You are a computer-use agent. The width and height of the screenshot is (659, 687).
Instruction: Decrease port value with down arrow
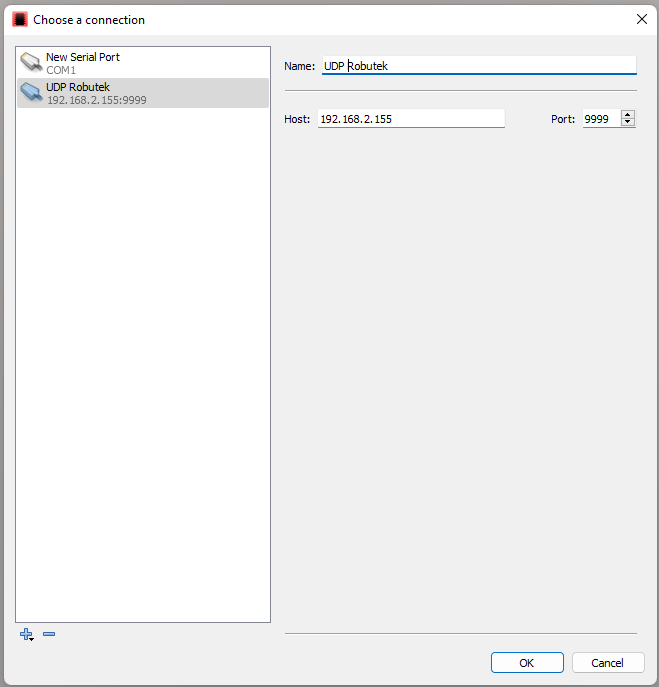627,123
